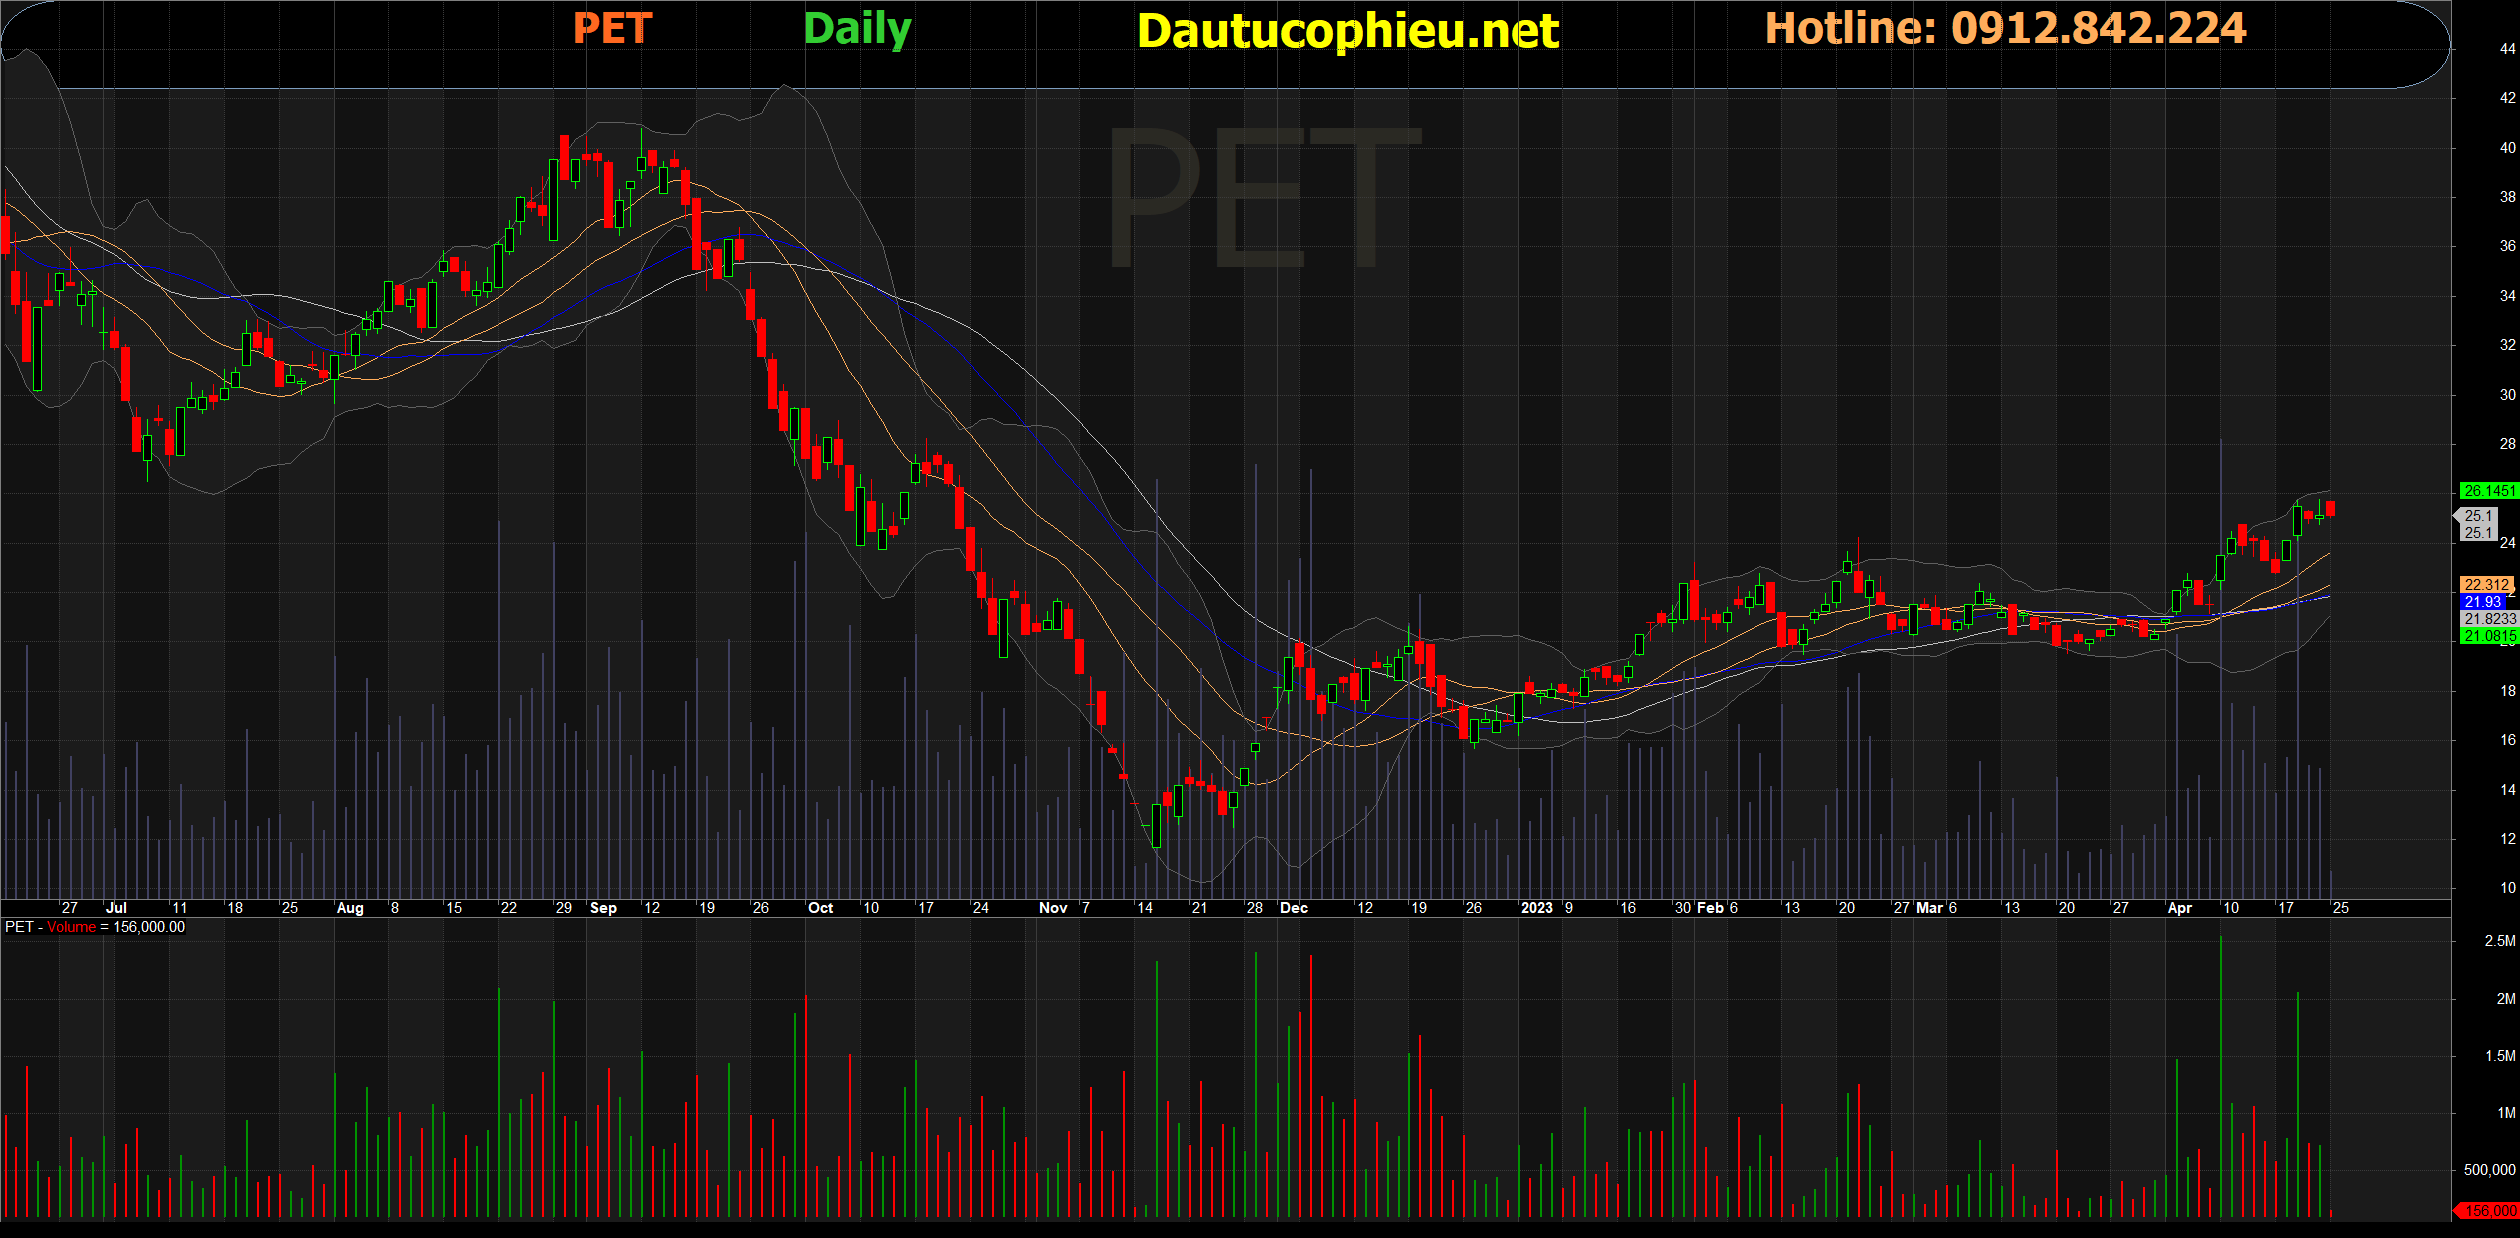This screenshot has height=1238, width=2520.
Task: Click the green 21.0815 lower band tag
Action: (2488, 636)
